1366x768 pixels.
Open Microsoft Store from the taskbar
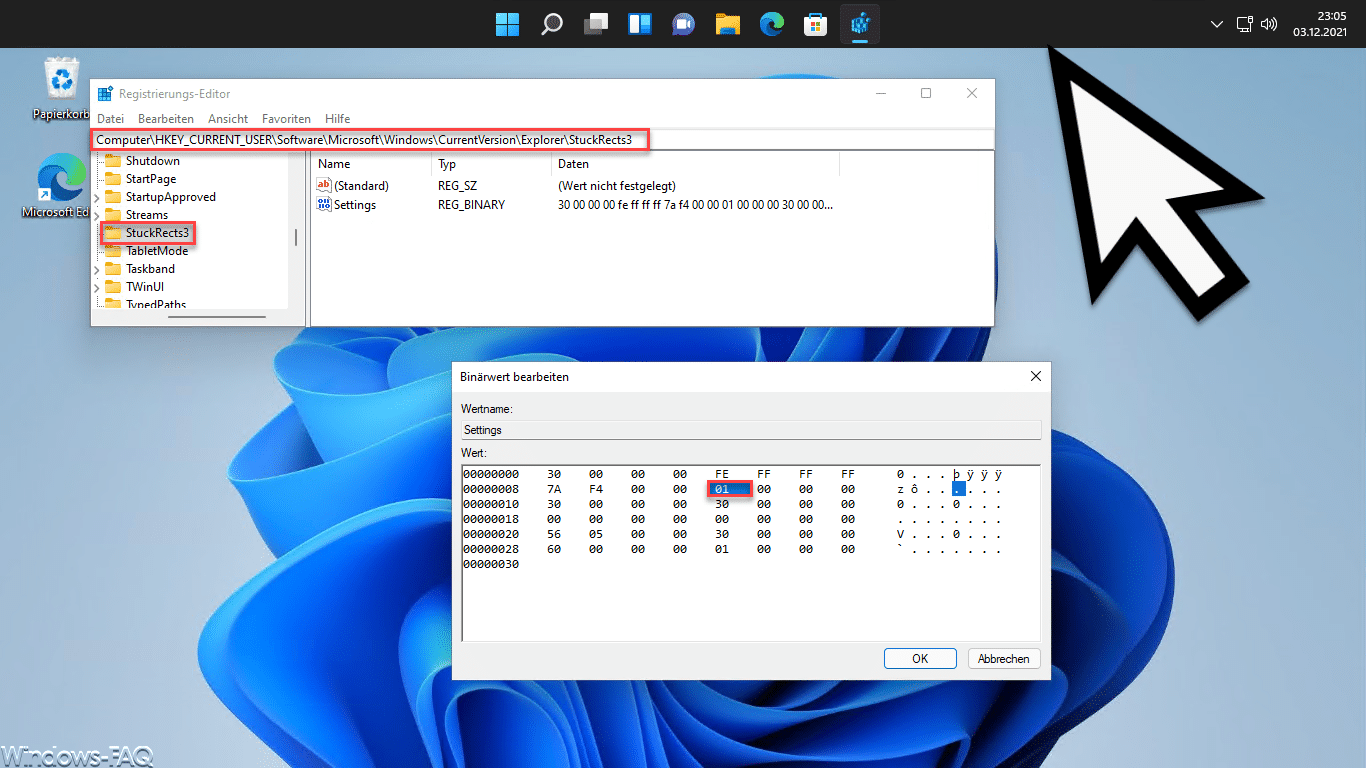pos(816,23)
